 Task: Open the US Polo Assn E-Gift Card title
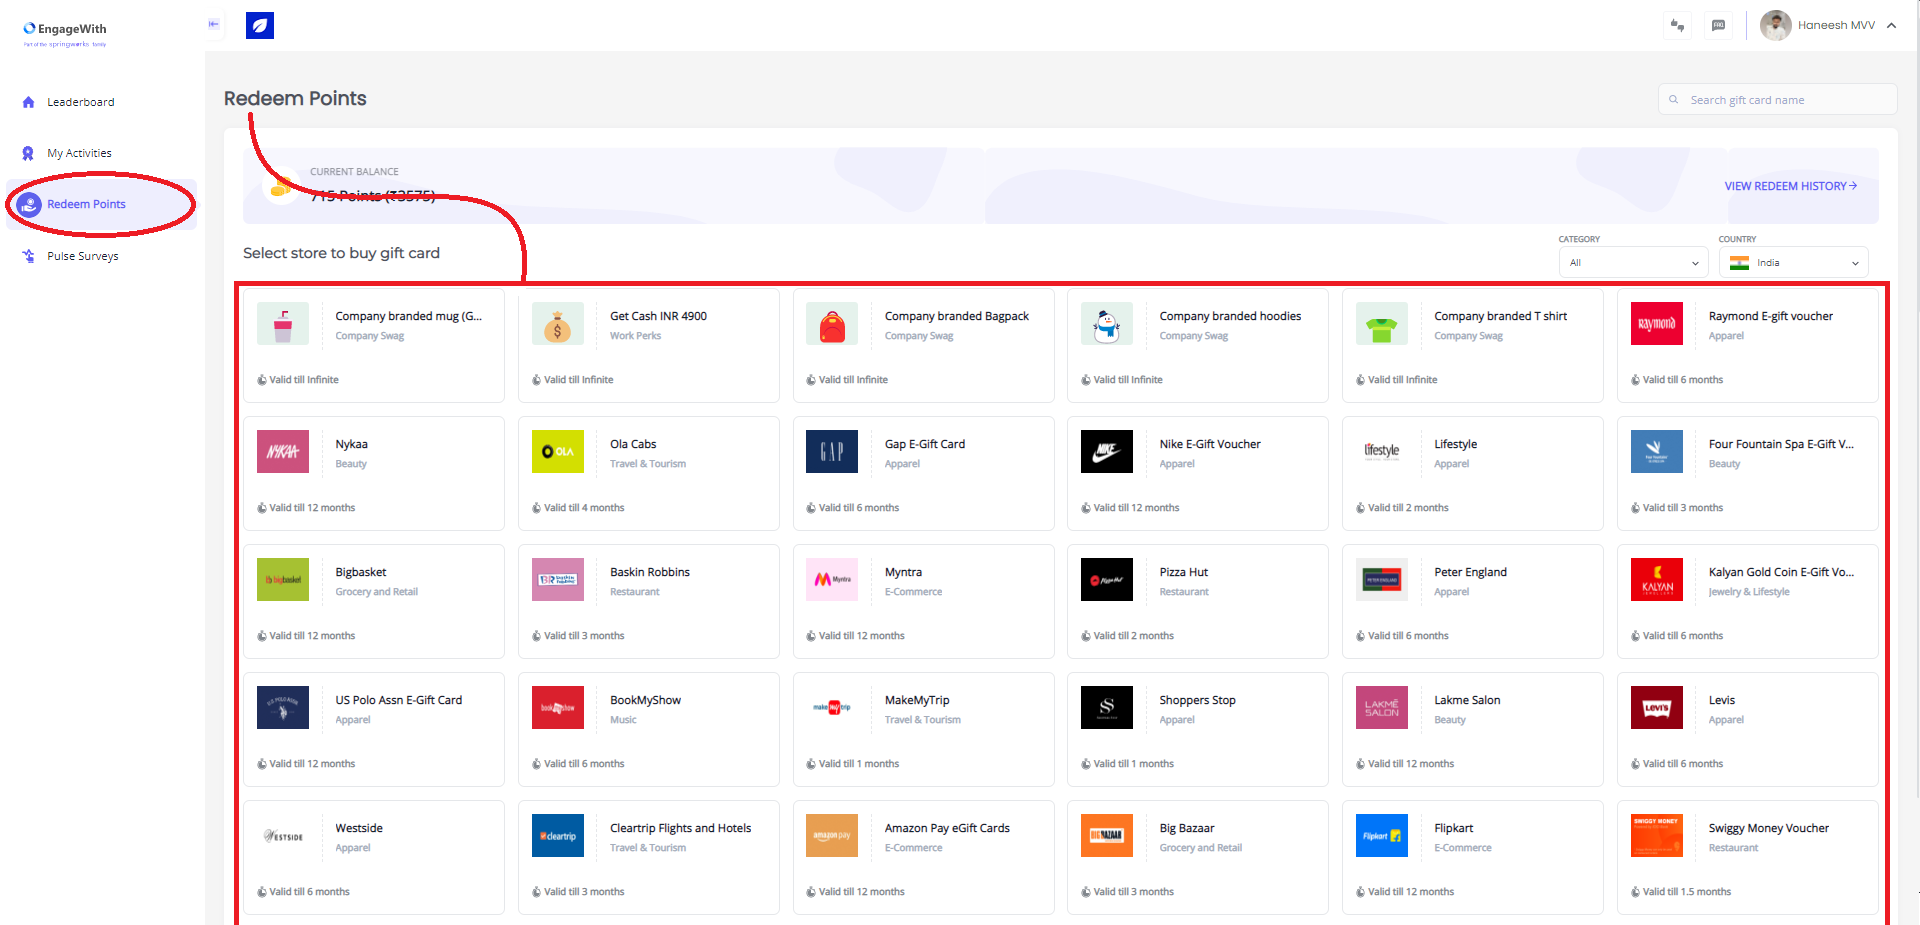[398, 700]
